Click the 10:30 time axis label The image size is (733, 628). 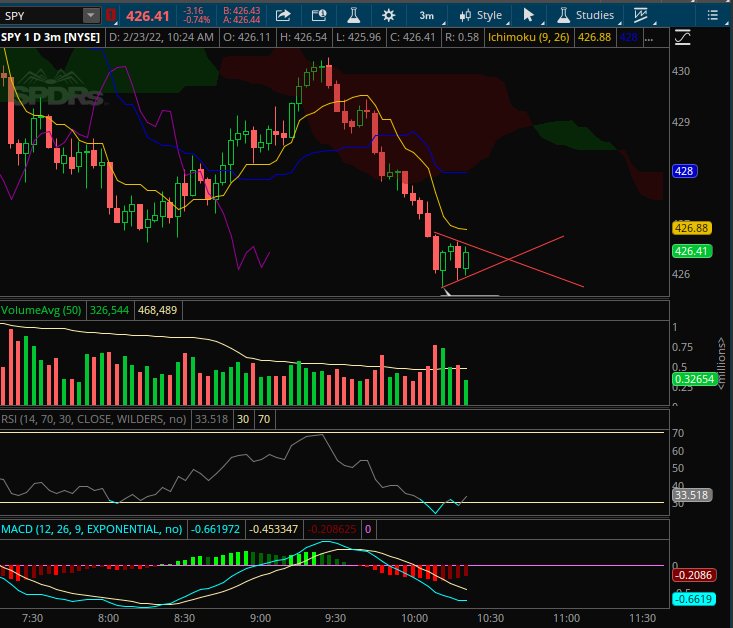490,618
